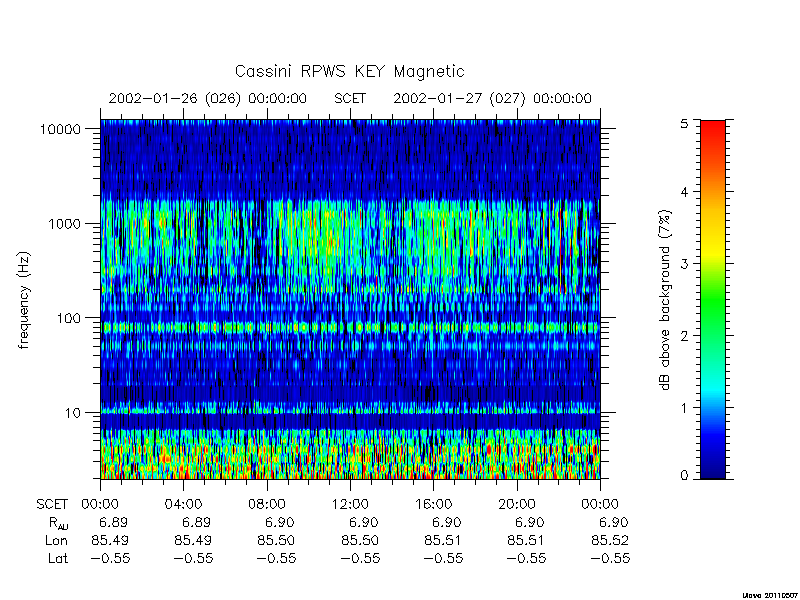Click the red top of the color bar
800x600 pixels.
point(713,133)
